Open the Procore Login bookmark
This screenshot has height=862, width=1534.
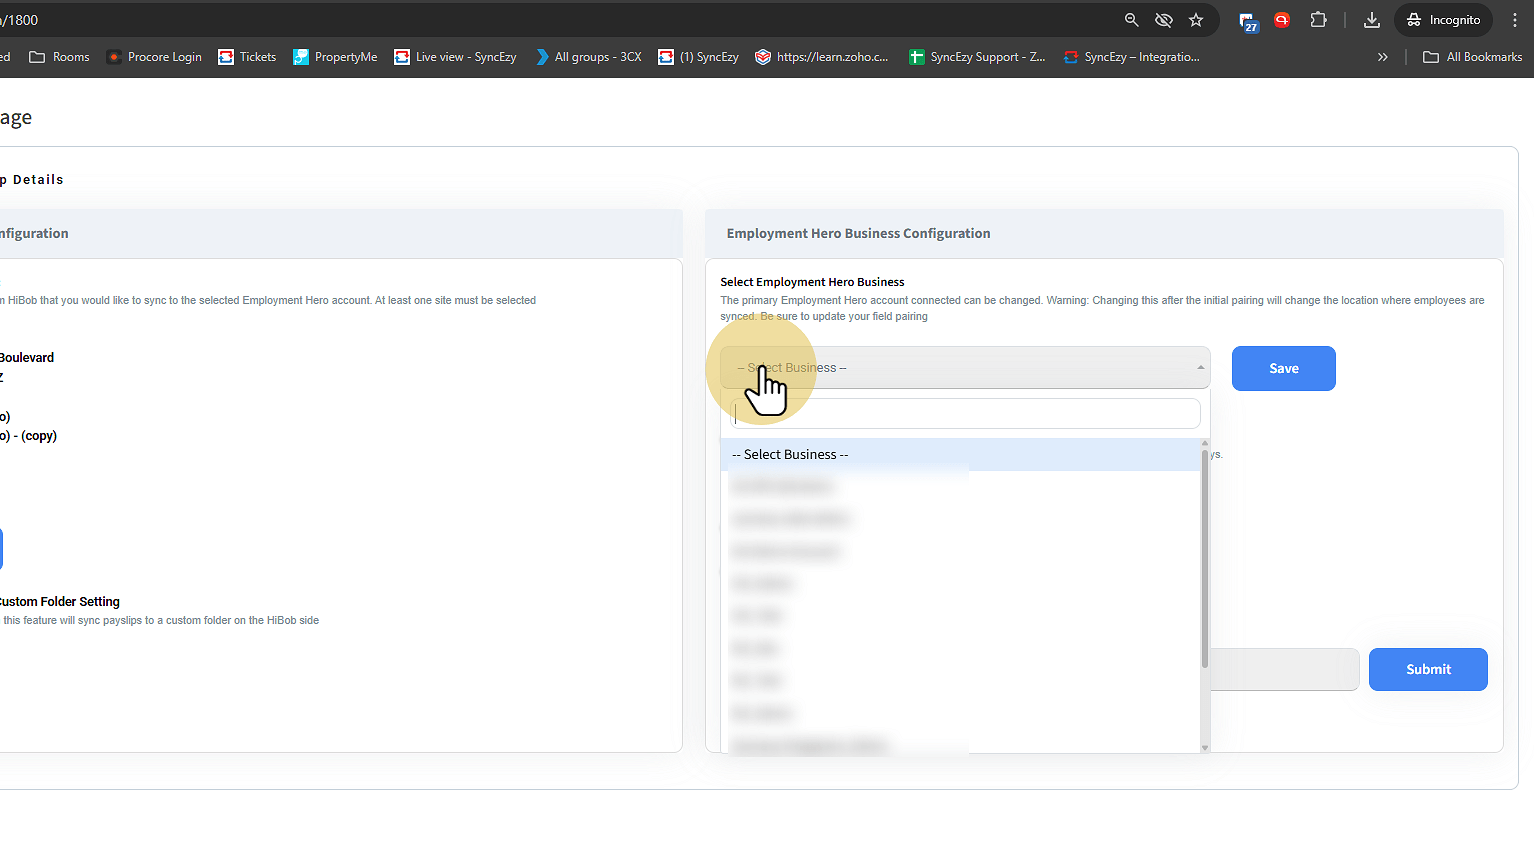coord(155,57)
